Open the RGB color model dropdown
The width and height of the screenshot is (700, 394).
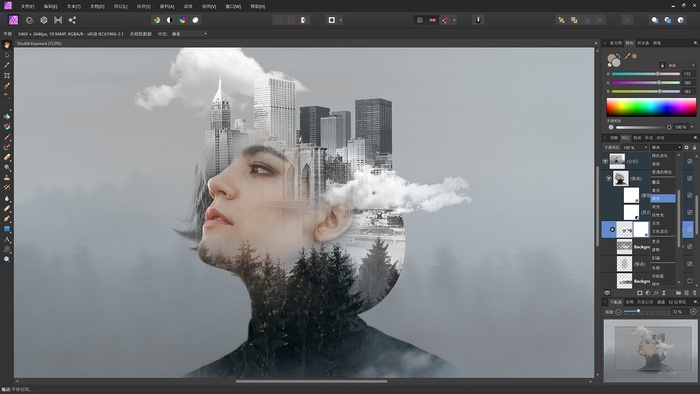(x=681, y=65)
